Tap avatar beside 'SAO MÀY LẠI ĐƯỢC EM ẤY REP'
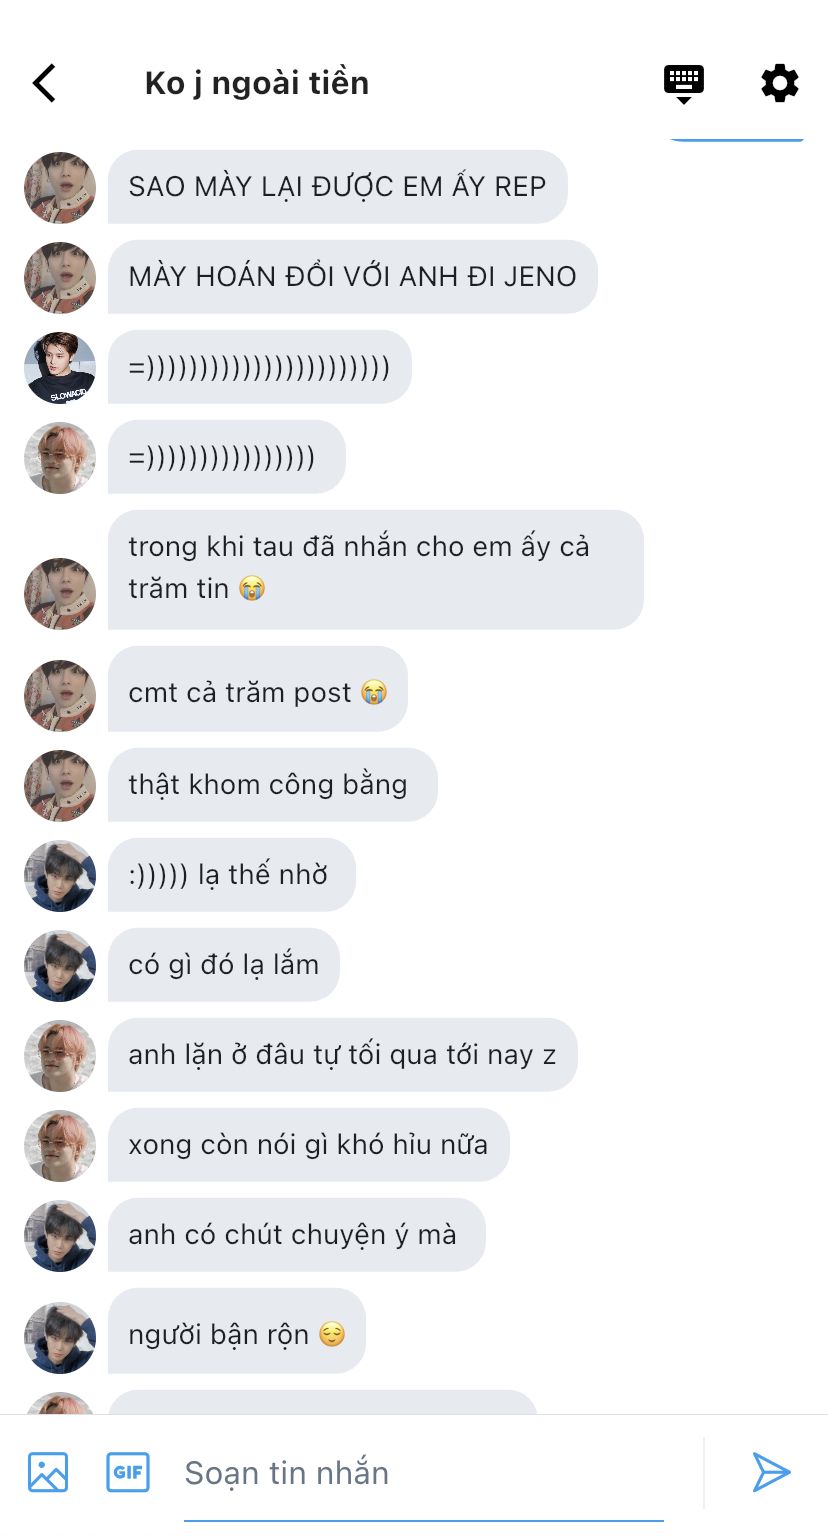The width and height of the screenshot is (828, 1536). [60, 188]
